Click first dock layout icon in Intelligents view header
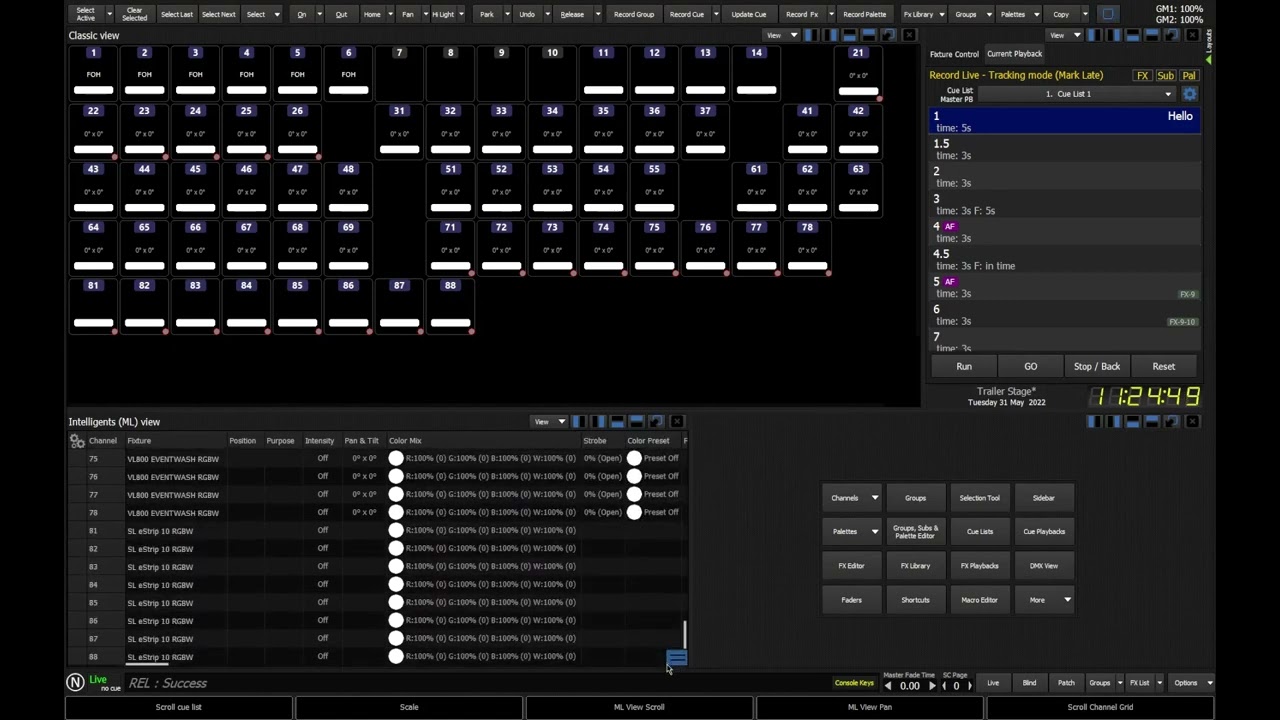The width and height of the screenshot is (1280, 720). [579, 422]
